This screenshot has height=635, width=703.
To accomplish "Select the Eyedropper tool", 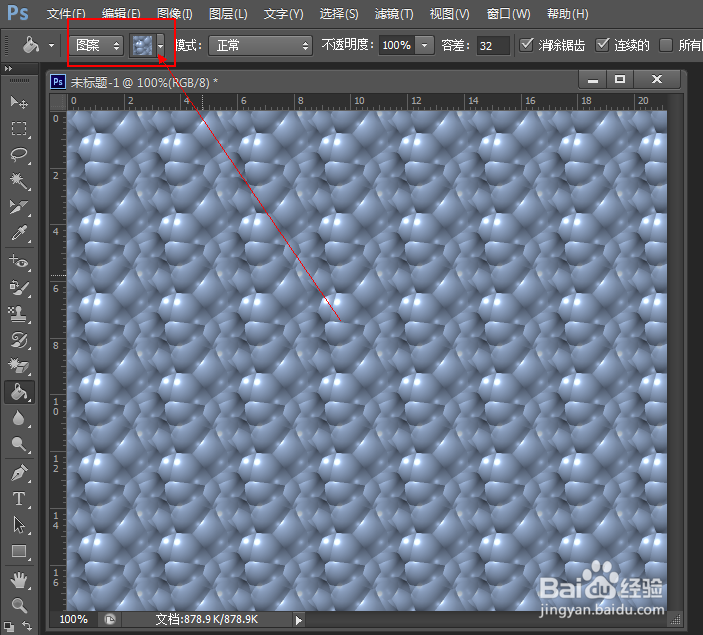I will point(19,233).
